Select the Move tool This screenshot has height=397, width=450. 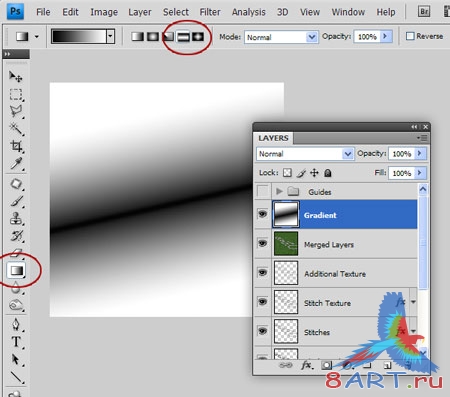(x=15, y=77)
